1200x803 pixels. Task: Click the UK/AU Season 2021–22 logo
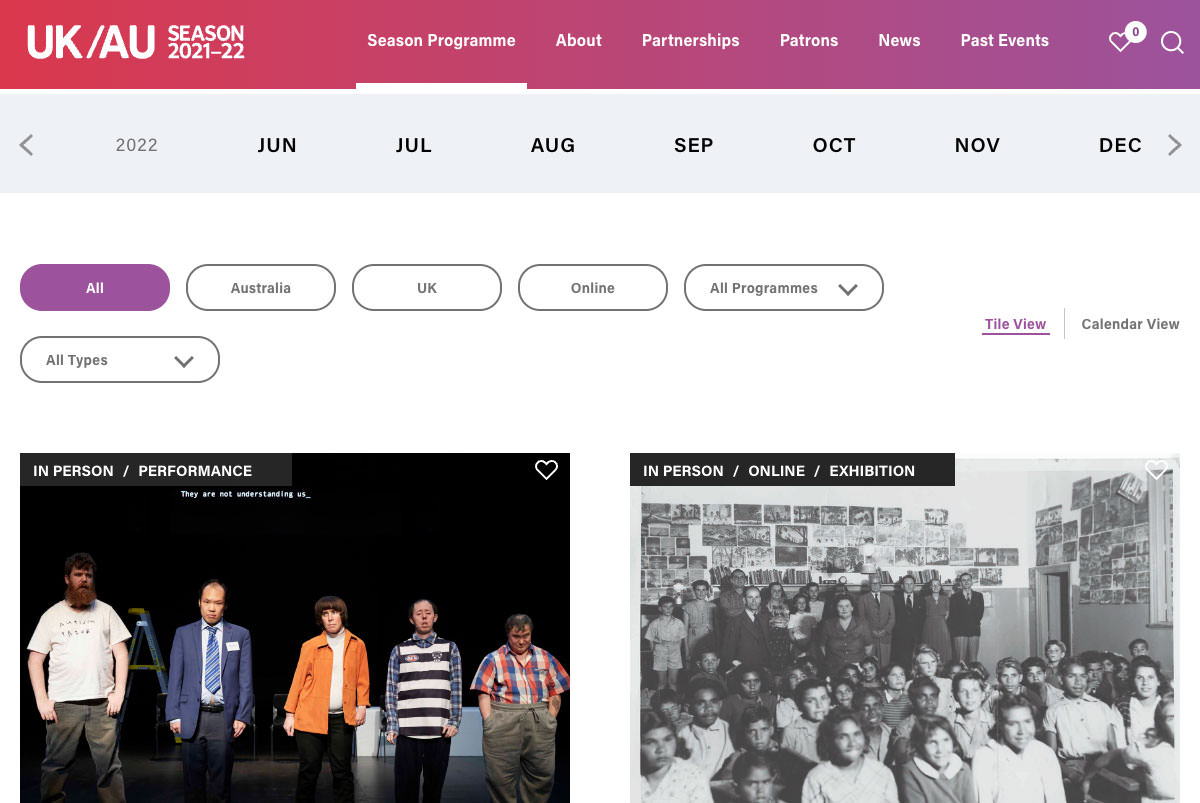pyautogui.click(x=136, y=42)
